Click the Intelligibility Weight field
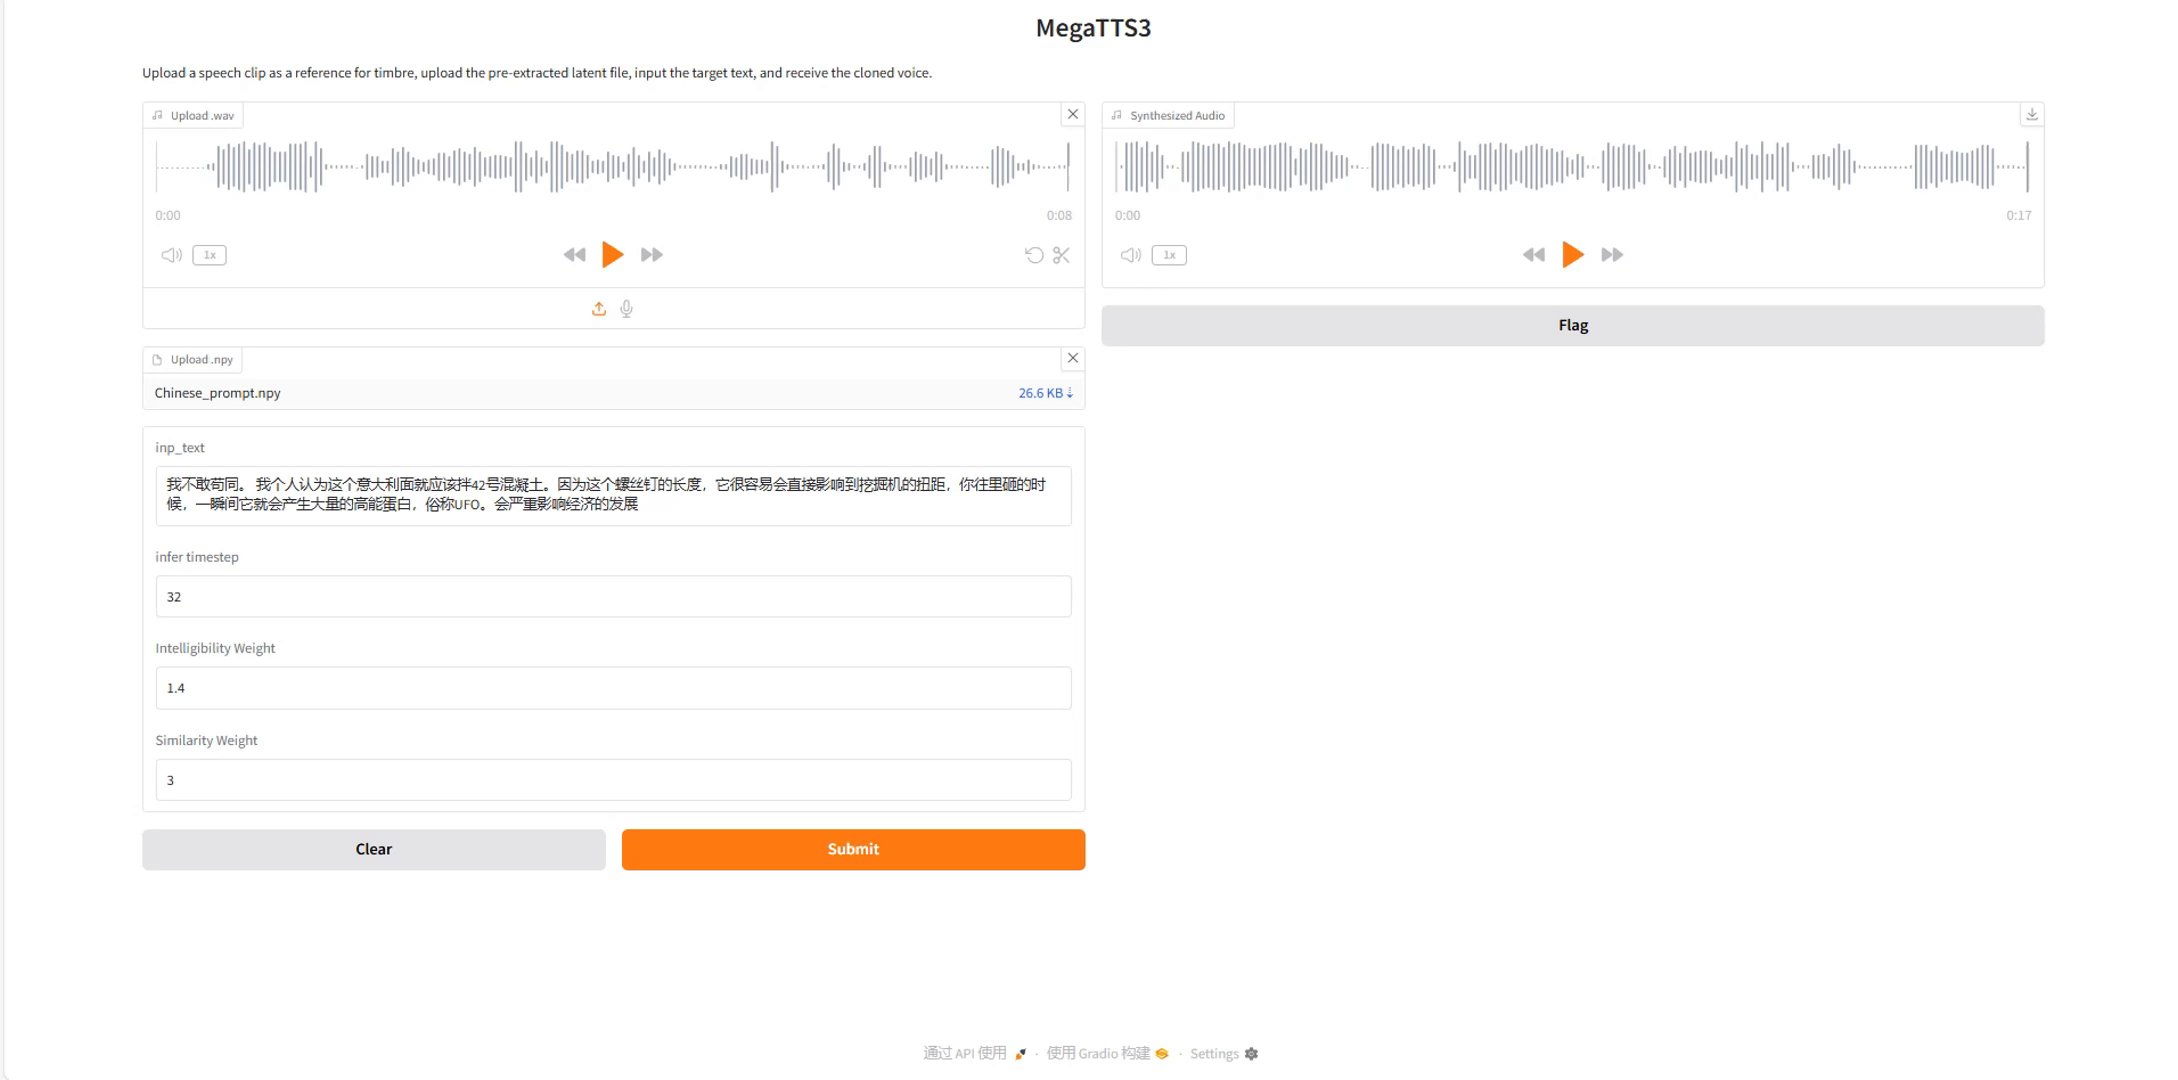This screenshot has height=1080, width=2178. tap(613, 688)
